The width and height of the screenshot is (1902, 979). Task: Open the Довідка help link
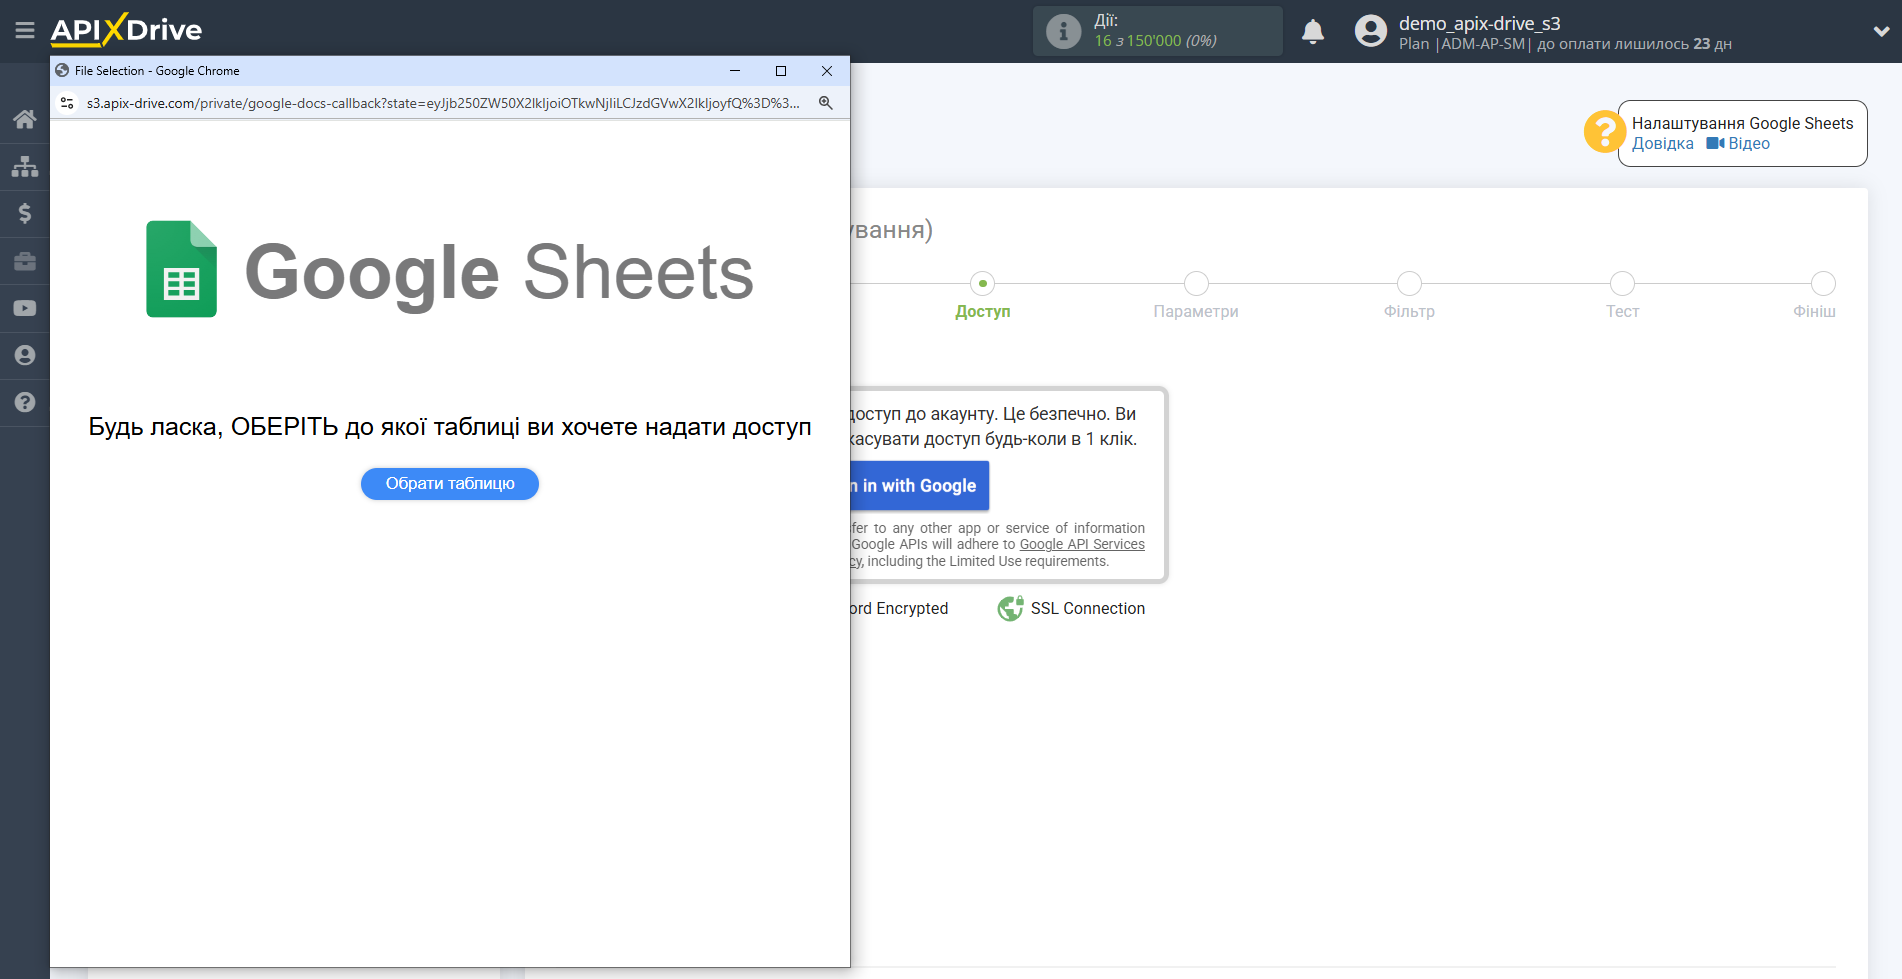point(1662,144)
